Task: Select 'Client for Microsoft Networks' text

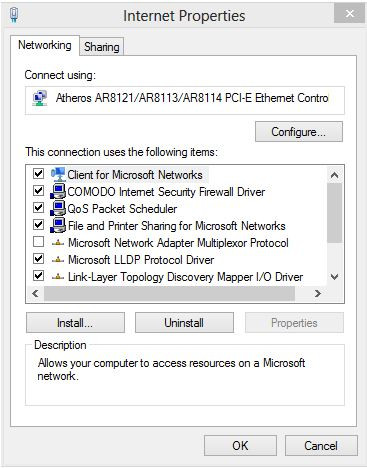Action: [x=135, y=175]
